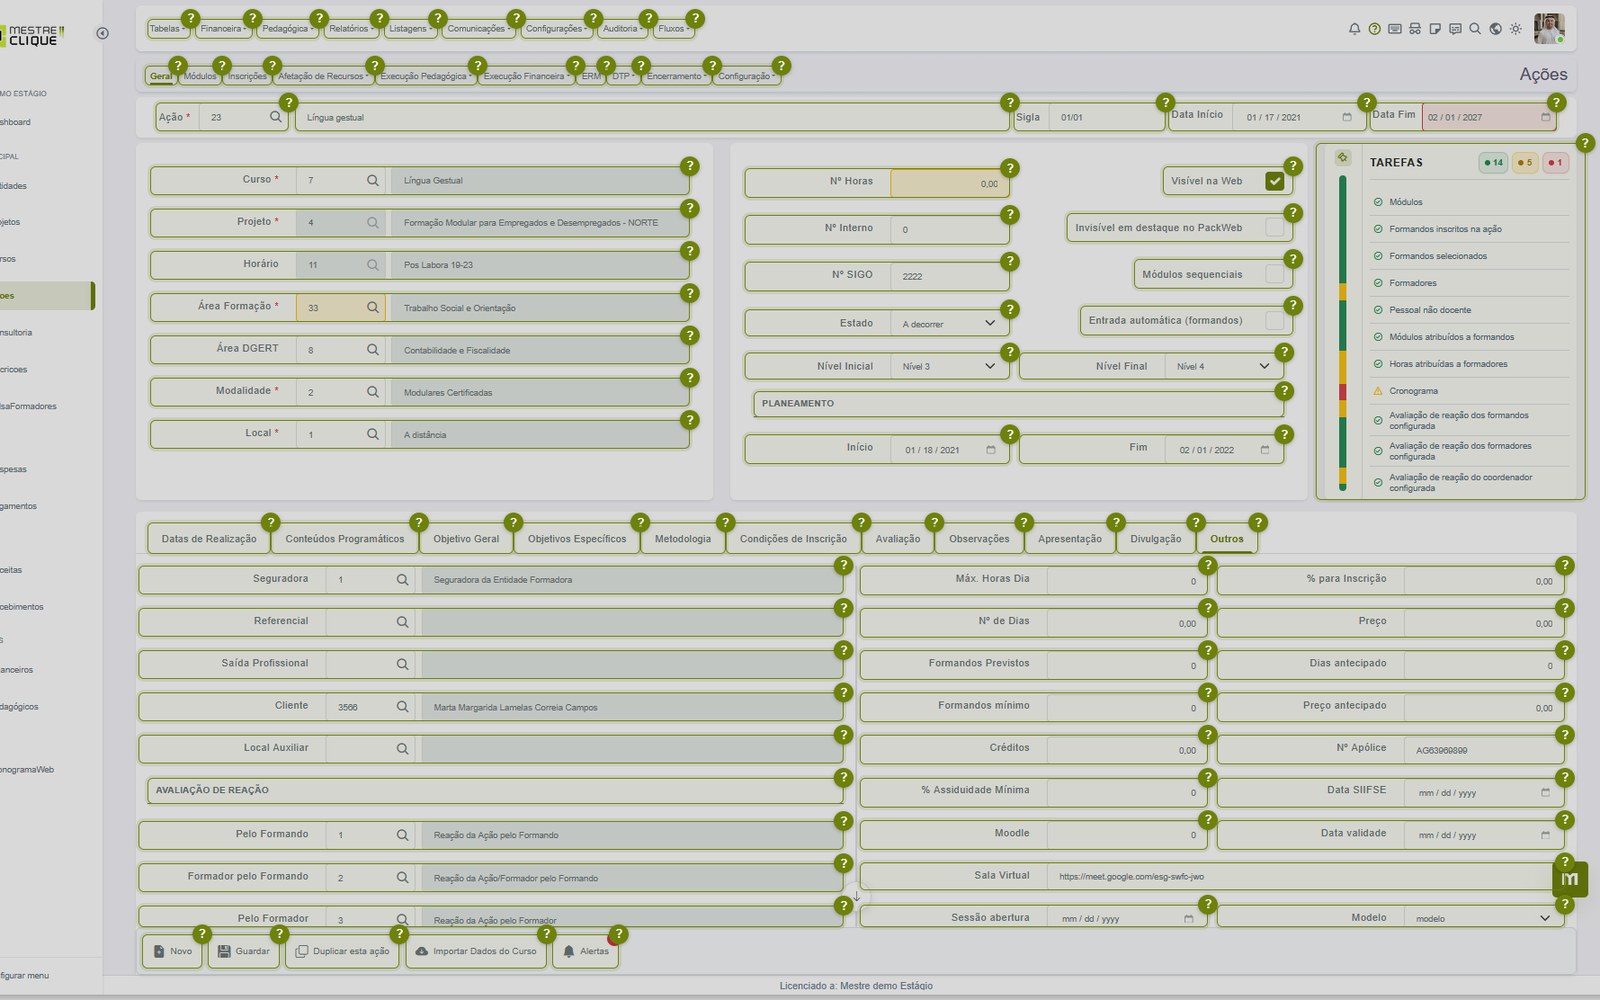Open the chat message icon in header
1600x1000 pixels.
[1455, 29]
